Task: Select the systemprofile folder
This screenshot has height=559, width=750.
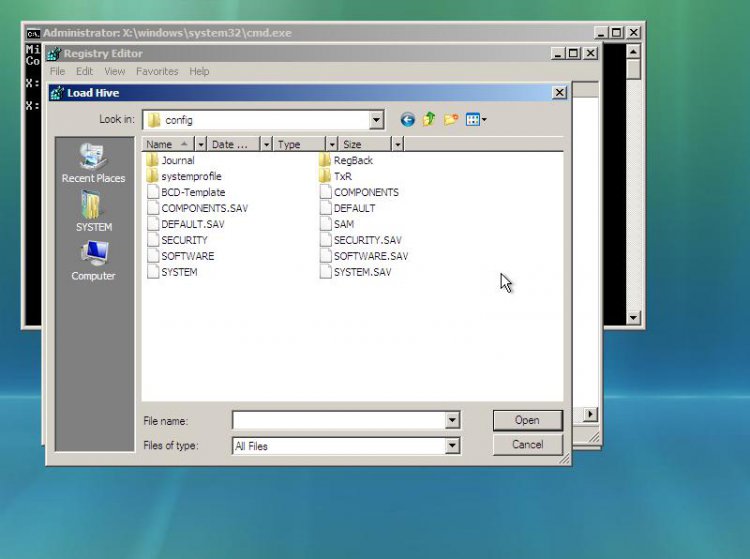Action: pos(184,176)
